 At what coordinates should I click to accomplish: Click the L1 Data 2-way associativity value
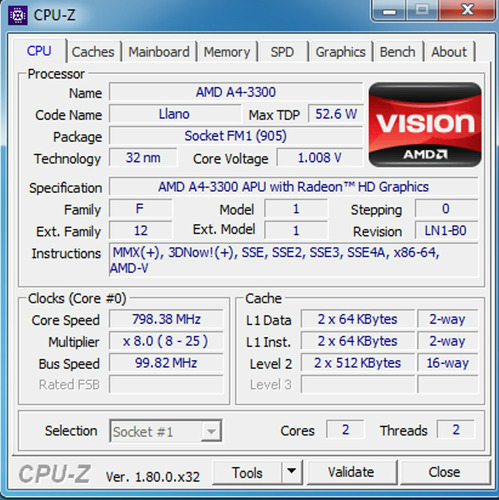click(447, 319)
